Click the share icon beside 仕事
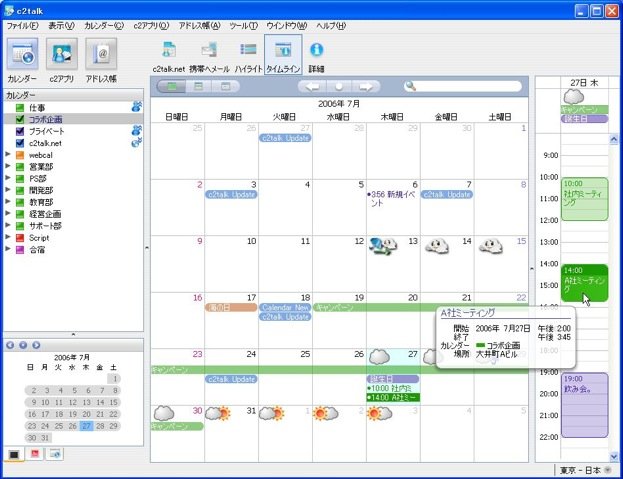Viewport: 623px width, 479px height. point(136,106)
